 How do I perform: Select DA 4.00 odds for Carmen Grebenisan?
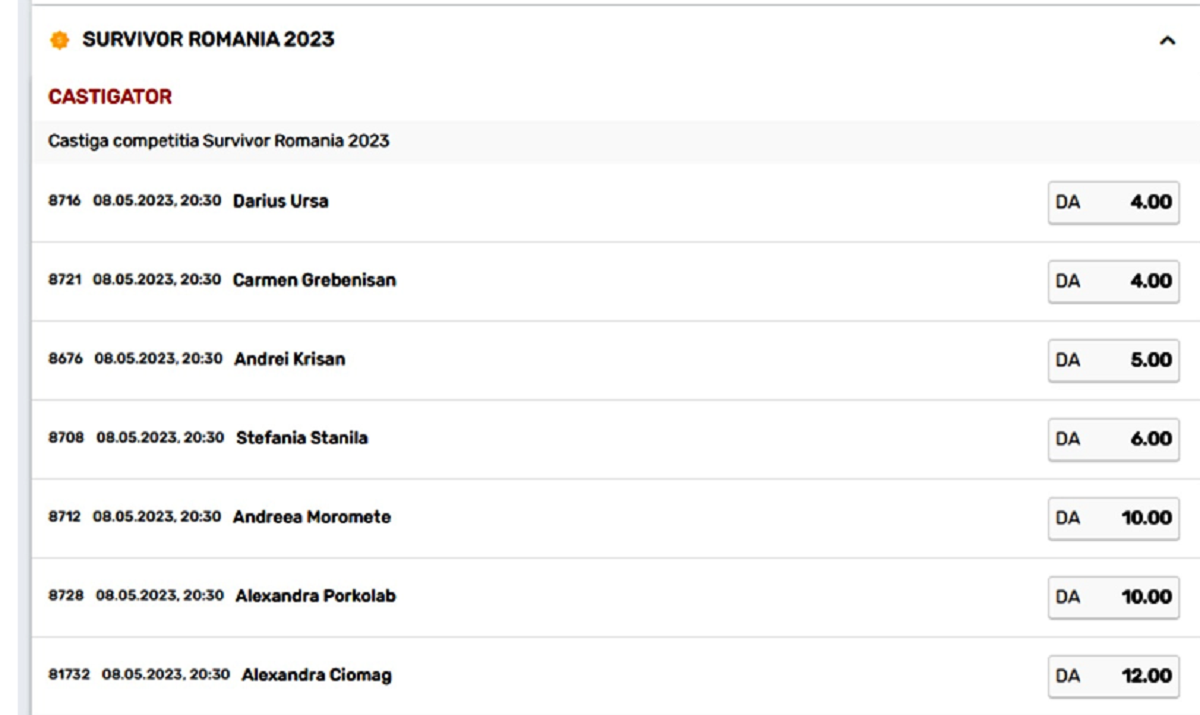(1113, 281)
